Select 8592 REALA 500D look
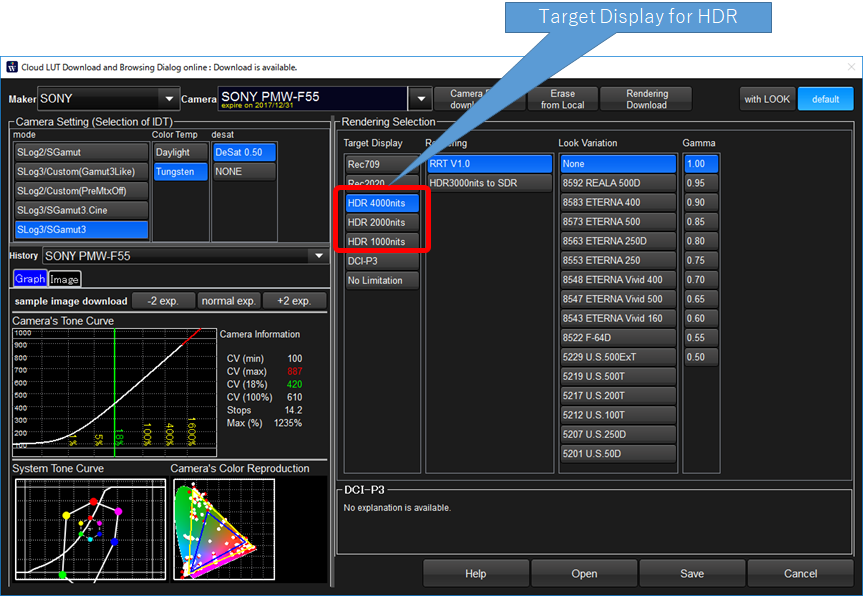Image resolution: width=863 pixels, height=596 pixels. (618, 183)
